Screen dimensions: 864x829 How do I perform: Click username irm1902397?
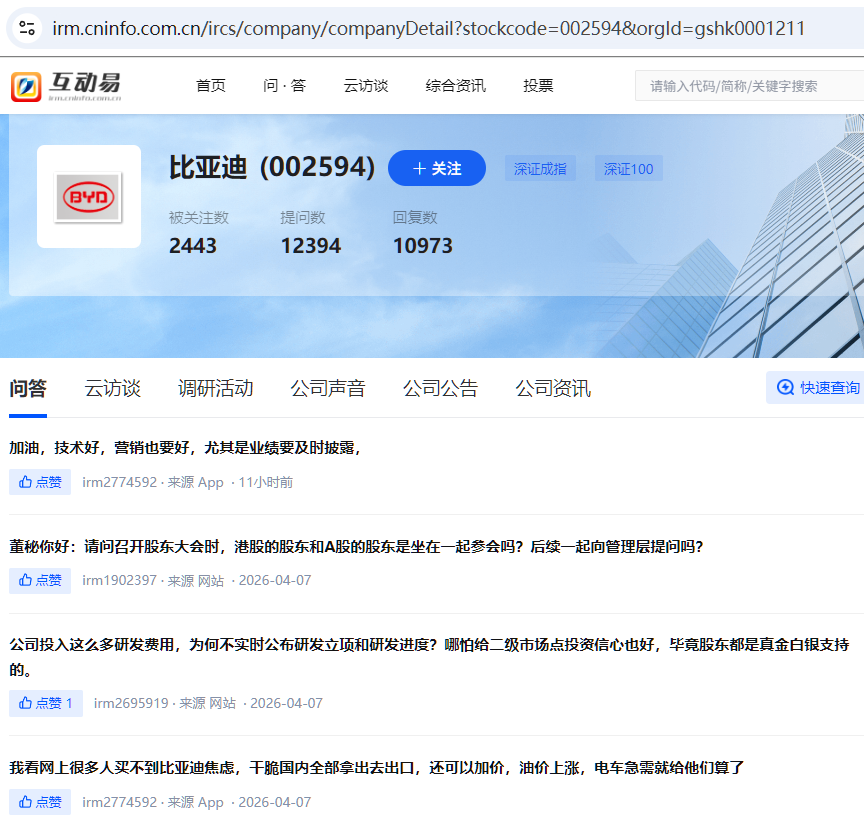(120, 580)
